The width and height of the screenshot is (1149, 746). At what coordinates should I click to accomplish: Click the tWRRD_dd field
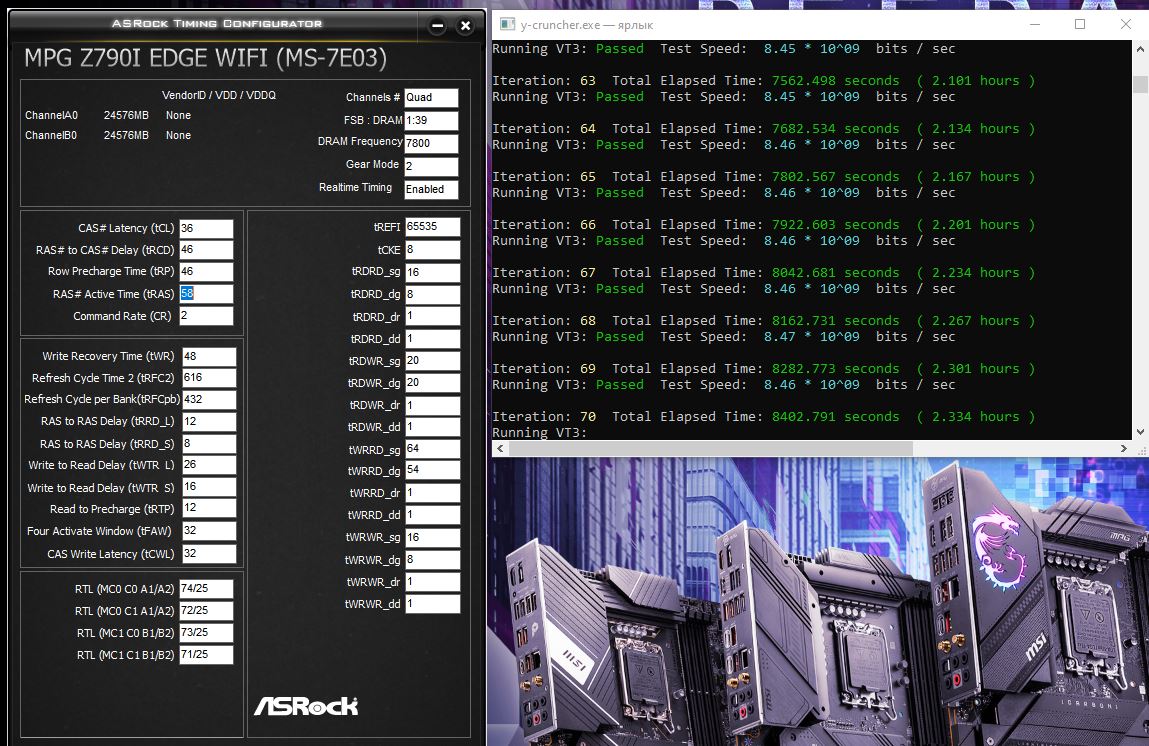pyautogui.click(x=432, y=515)
